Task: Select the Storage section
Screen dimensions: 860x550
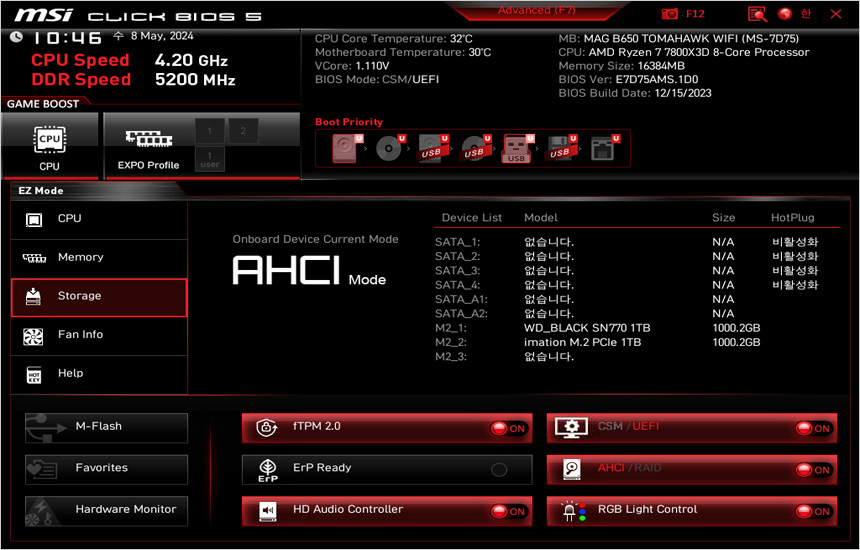Action: point(99,297)
